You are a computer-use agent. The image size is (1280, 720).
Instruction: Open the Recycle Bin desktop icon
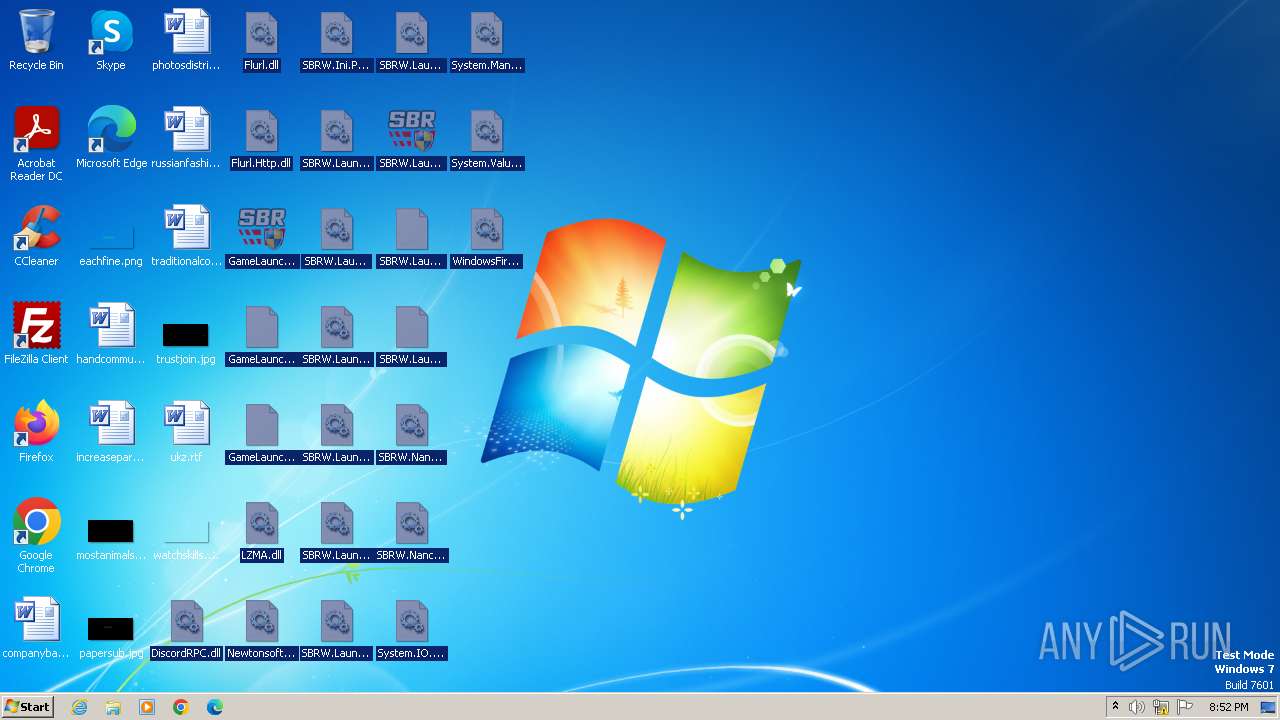(x=36, y=41)
